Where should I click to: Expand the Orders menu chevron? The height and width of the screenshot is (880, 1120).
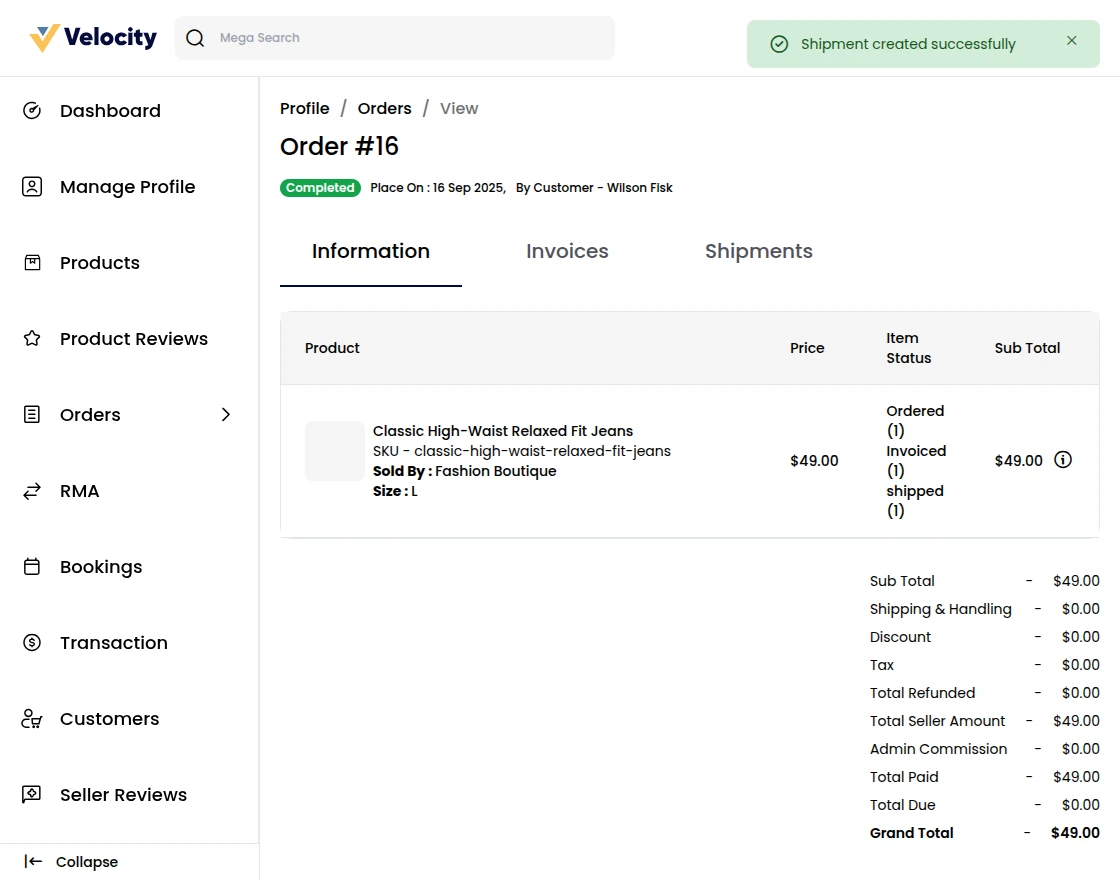tap(226, 415)
